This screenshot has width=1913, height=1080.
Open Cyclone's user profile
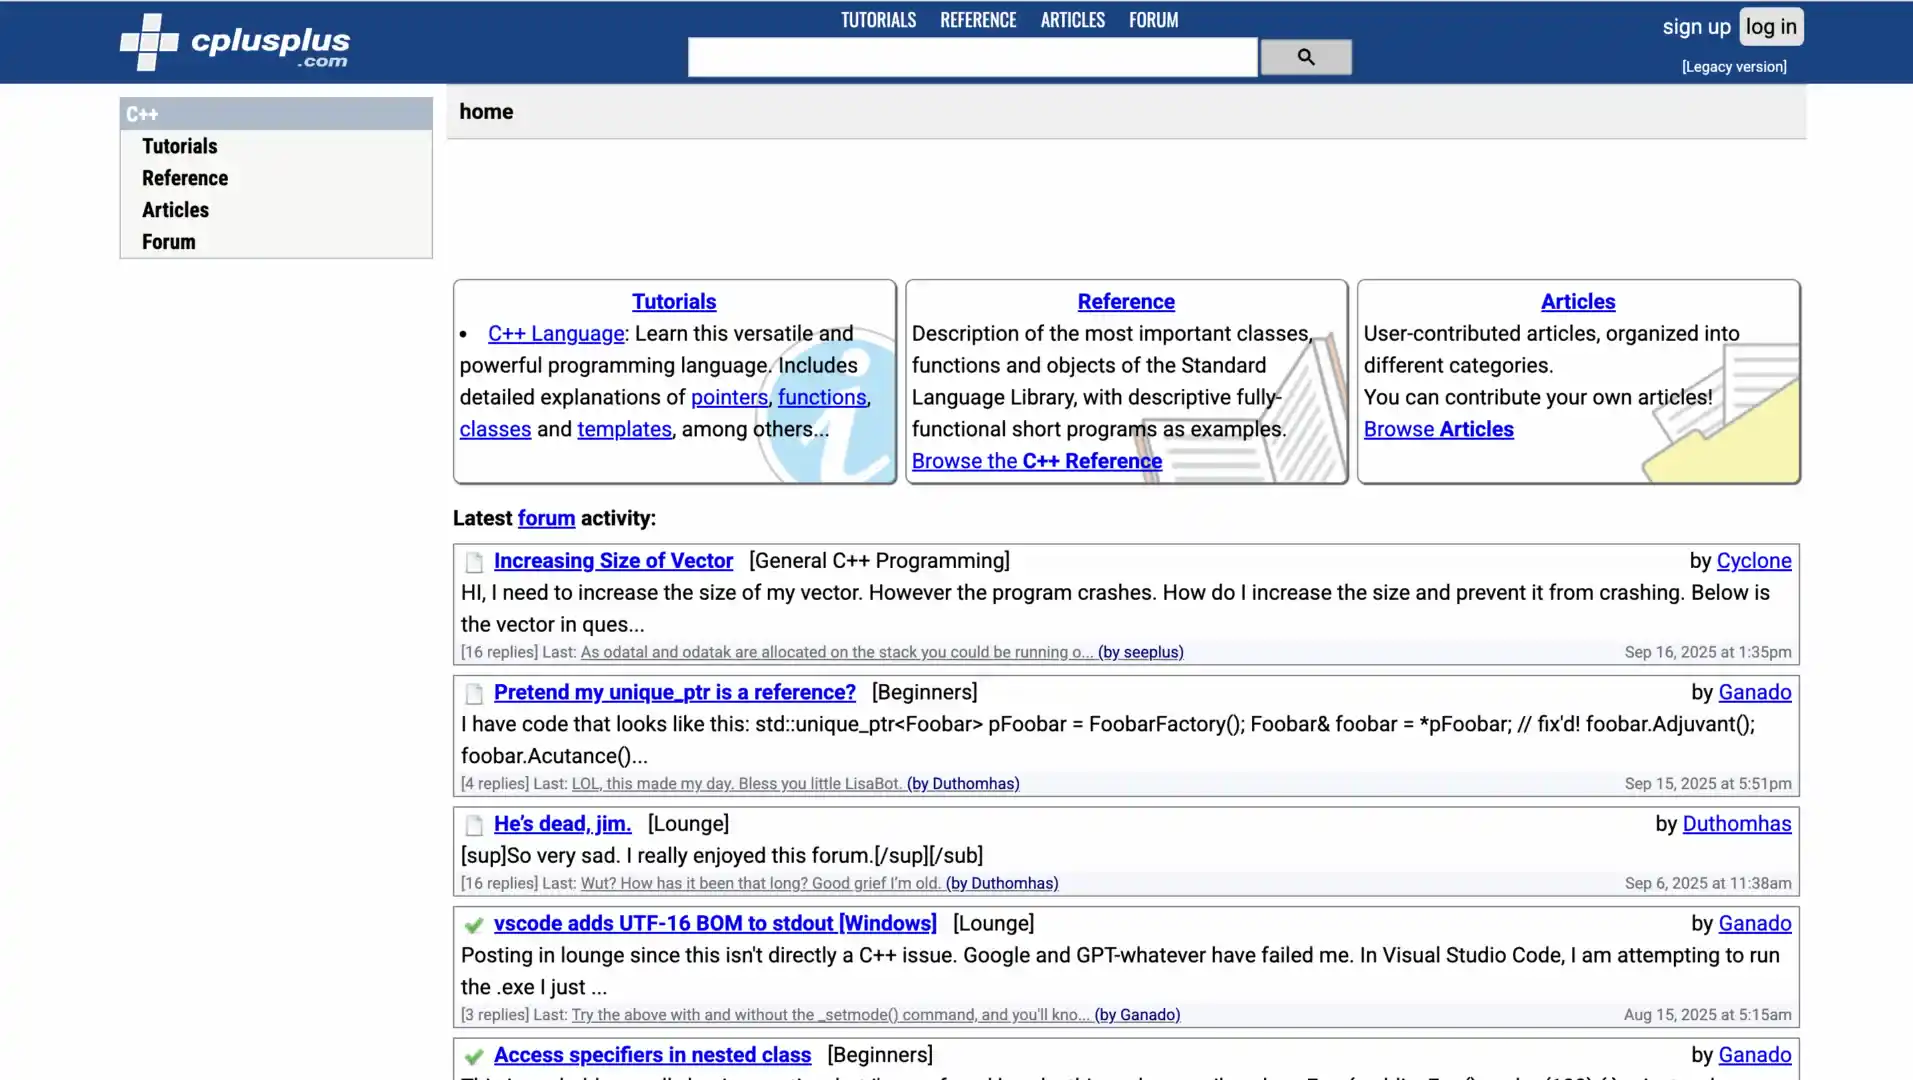coord(1753,562)
